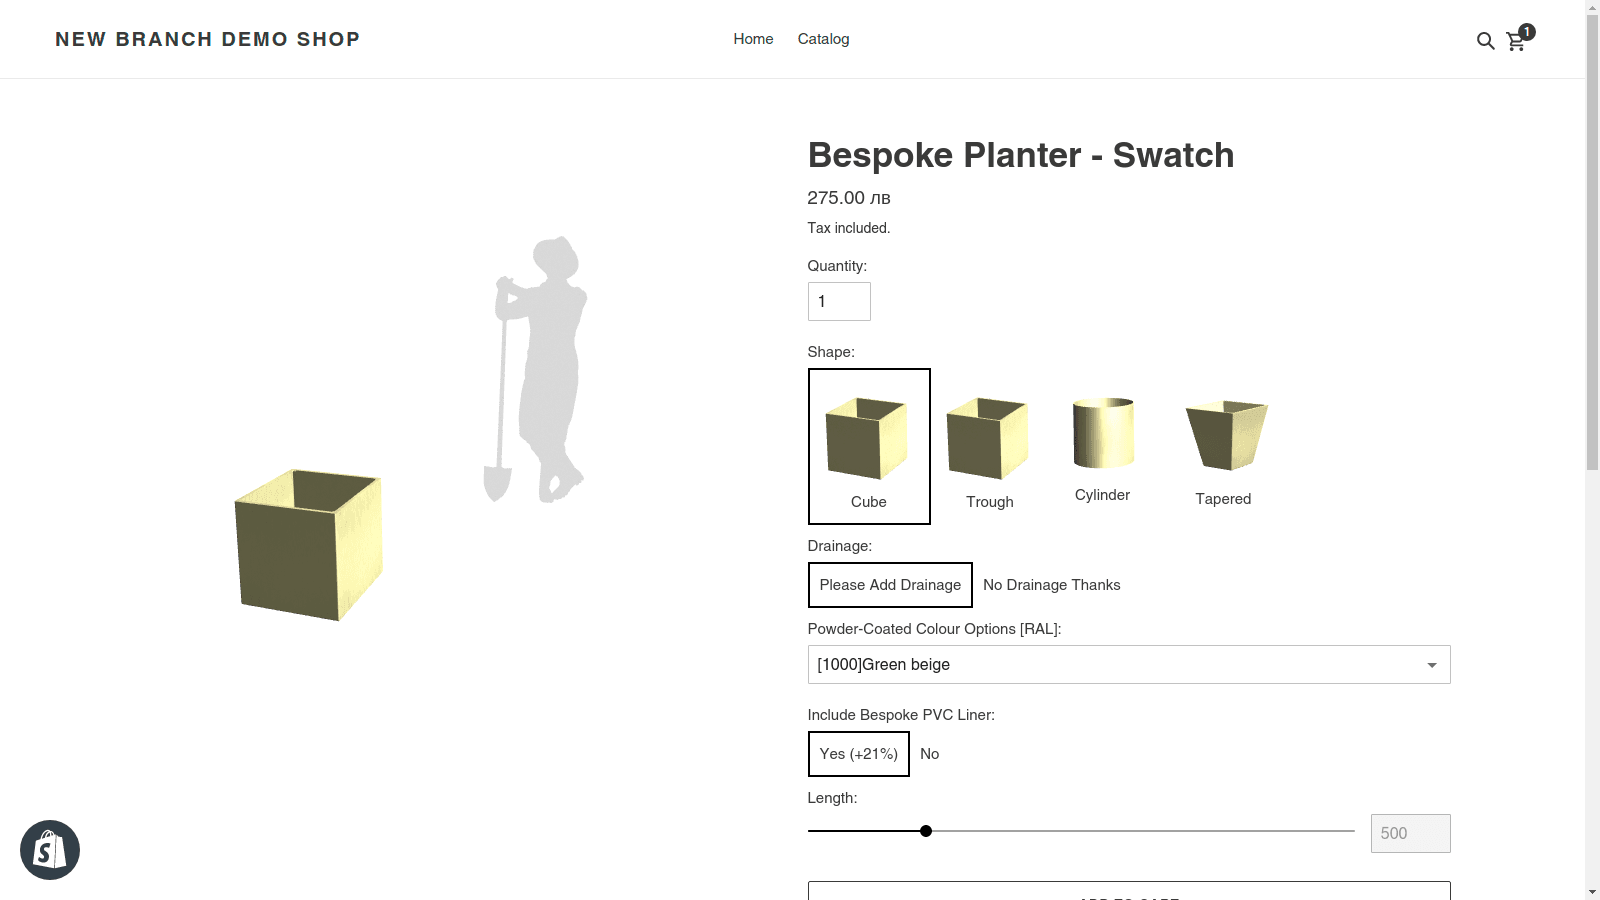Click the NEW BRANCH DEMO SHOP logo
Image resolution: width=1600 pixels, height=900 pixels.
coord(207,39)
